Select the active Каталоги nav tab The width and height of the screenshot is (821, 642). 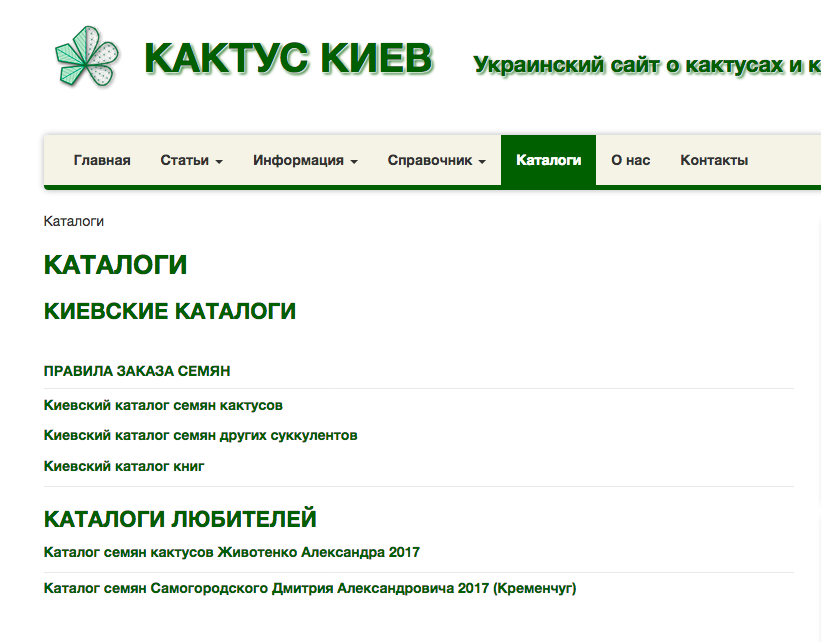[548, 160]
